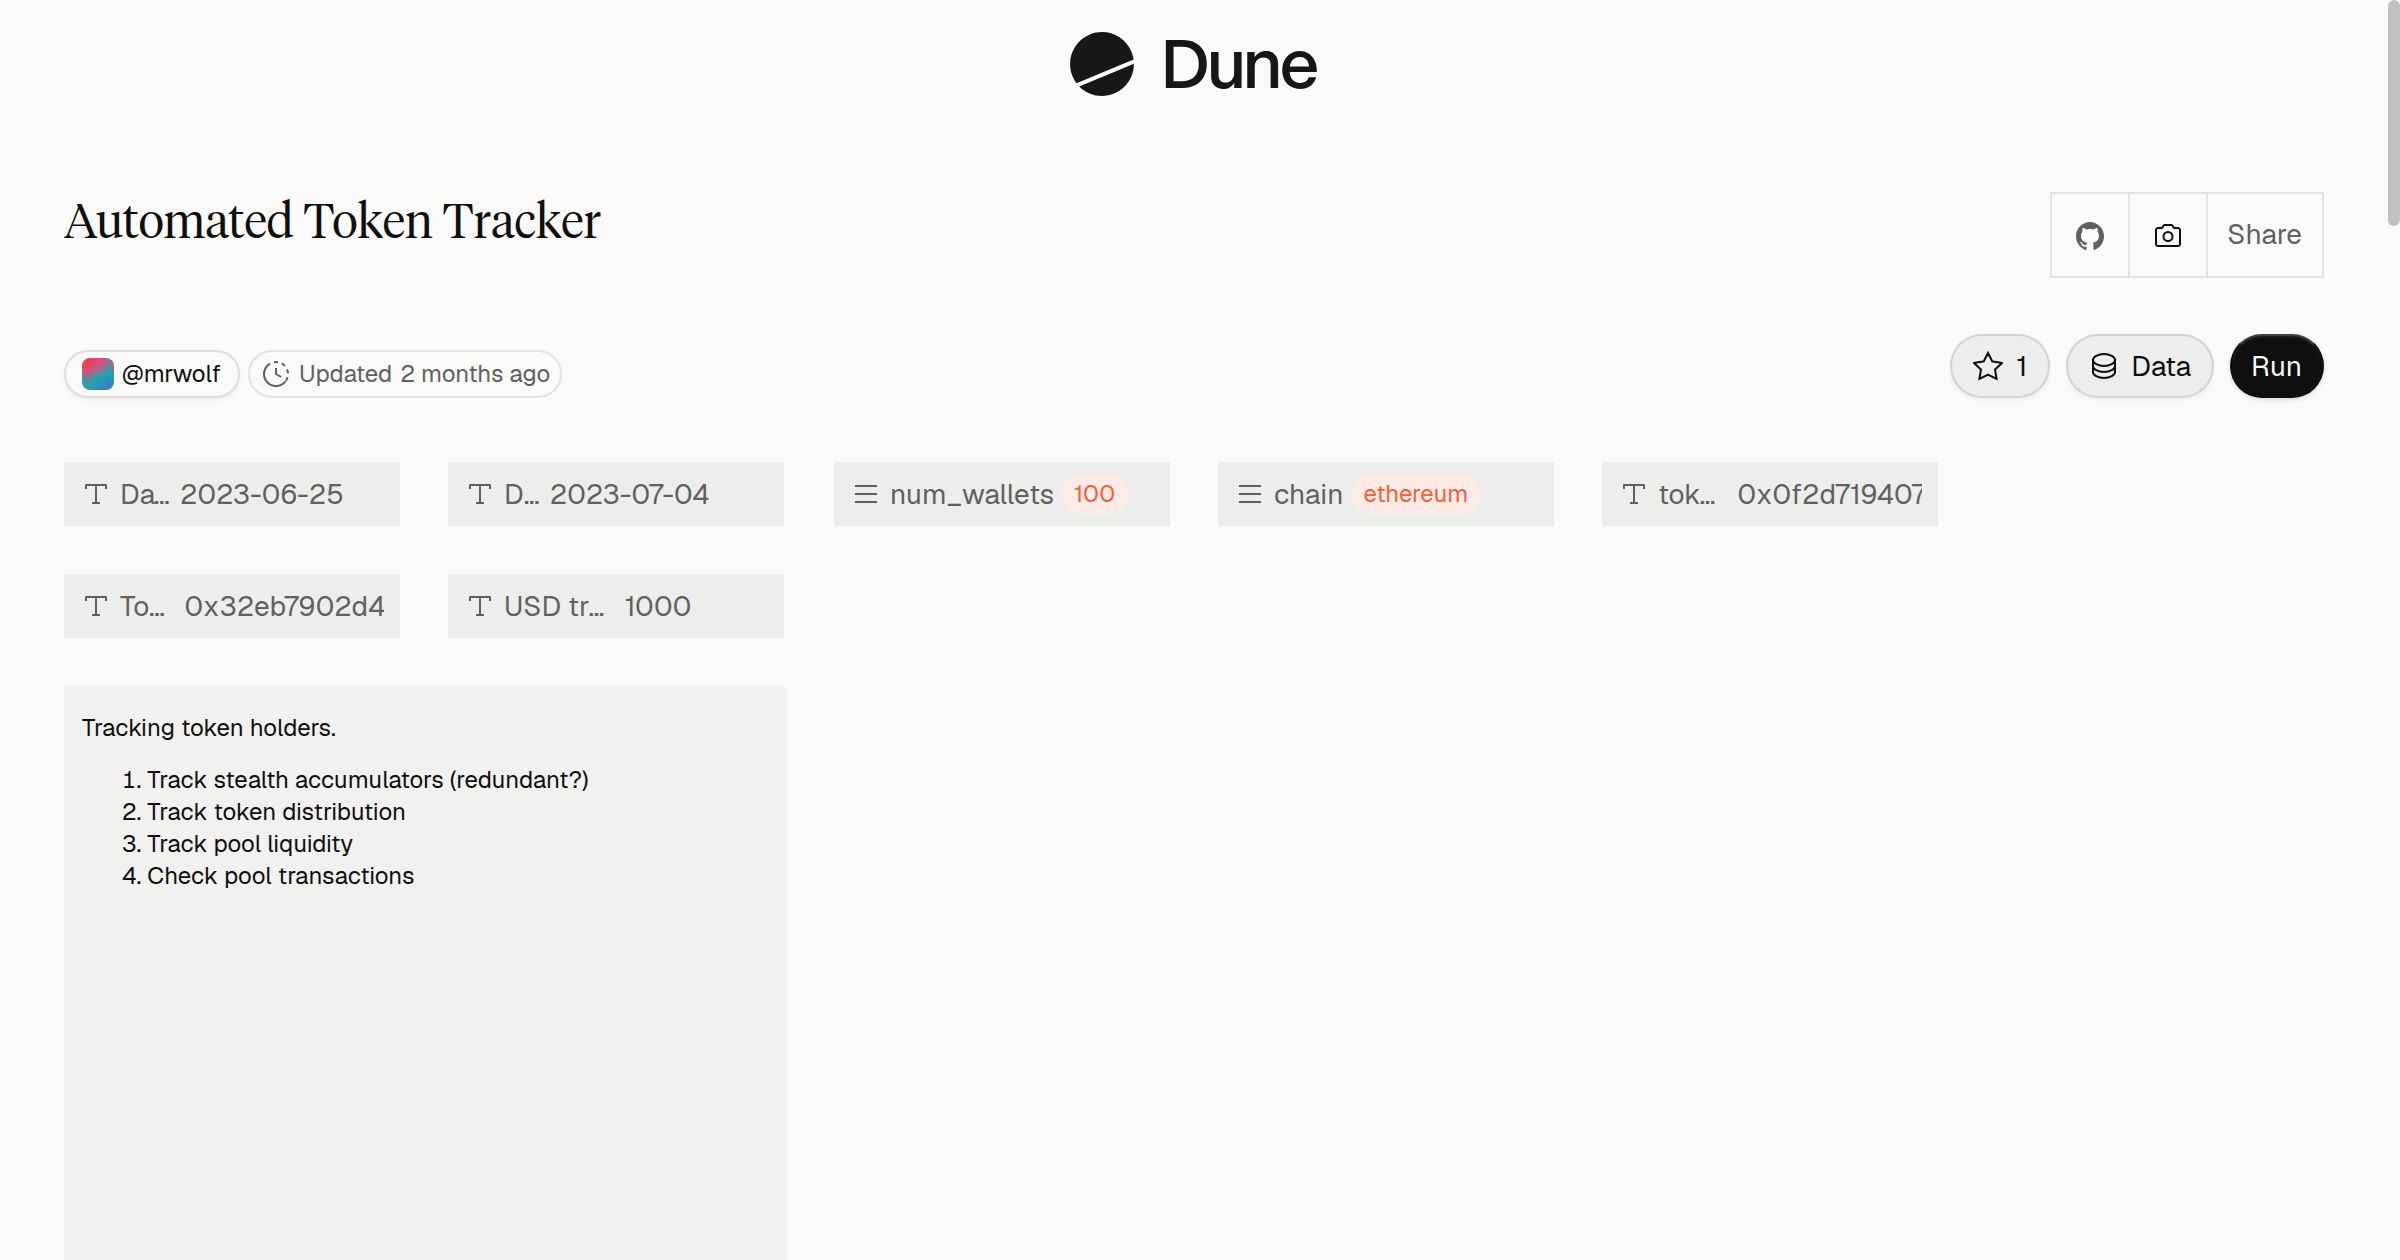Click the camera screenshot icon
Image resolution: width=2400 pixels, height=1260 pixels.
pos(2167,235)
